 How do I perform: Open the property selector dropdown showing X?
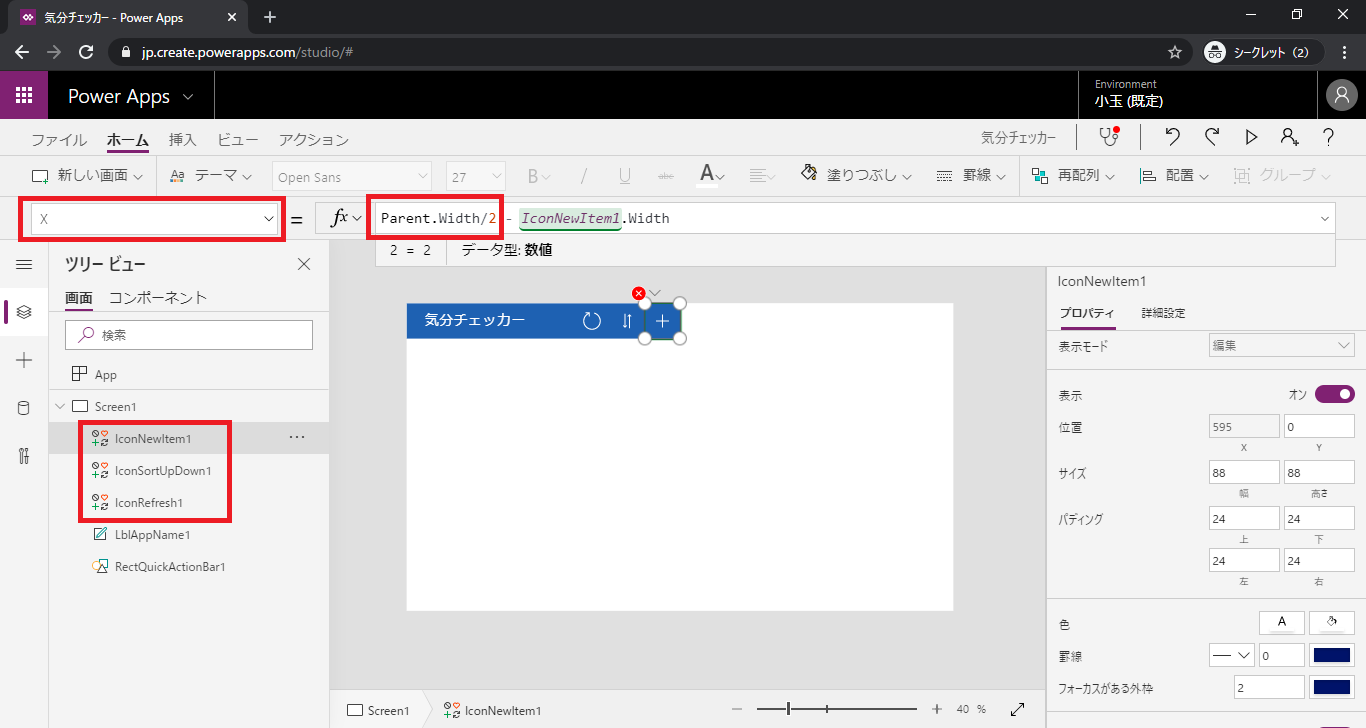[155, 218]
